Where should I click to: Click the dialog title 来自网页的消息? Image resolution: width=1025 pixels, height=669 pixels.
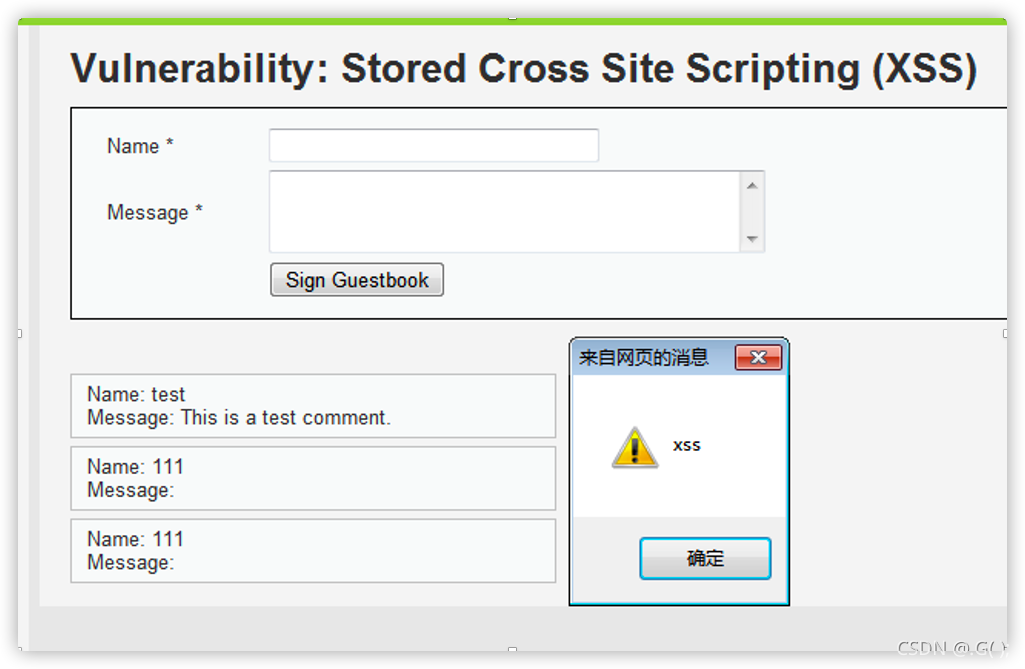pos(644,358)
